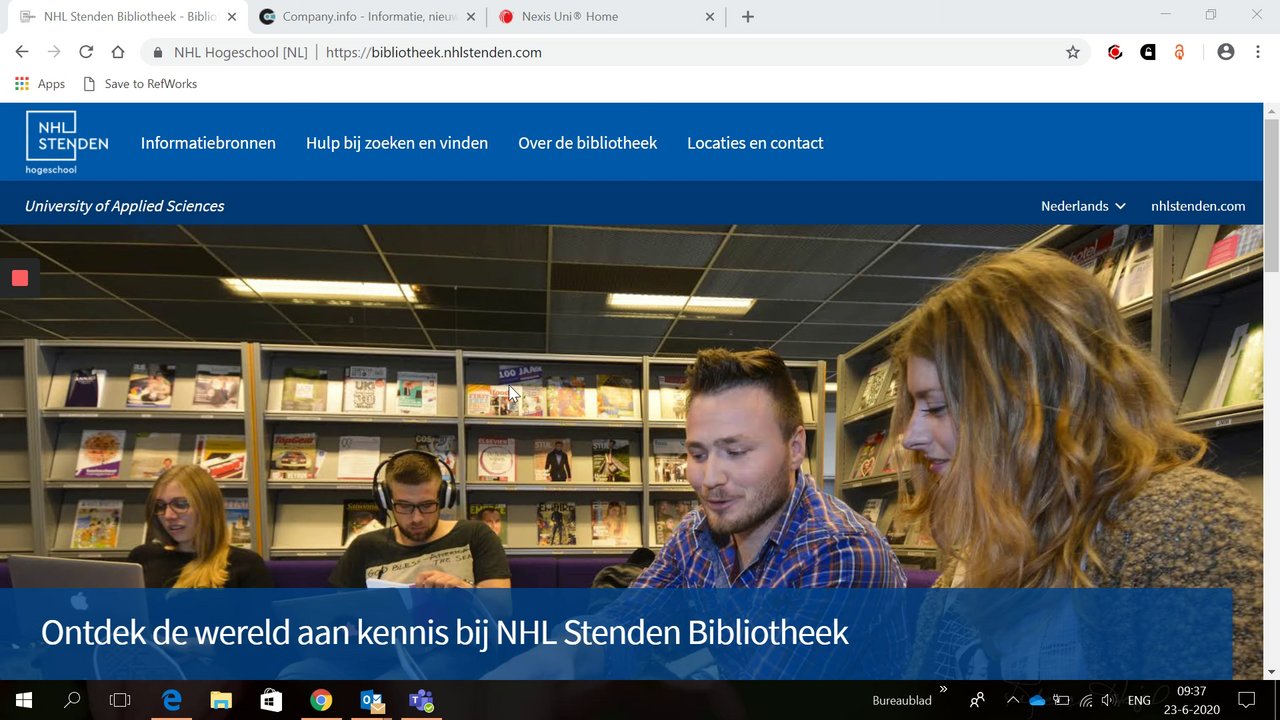The image size is (1280, 720).
Task: Expand the Nederlands language dropdown
Action: [x=1083, y=206]
